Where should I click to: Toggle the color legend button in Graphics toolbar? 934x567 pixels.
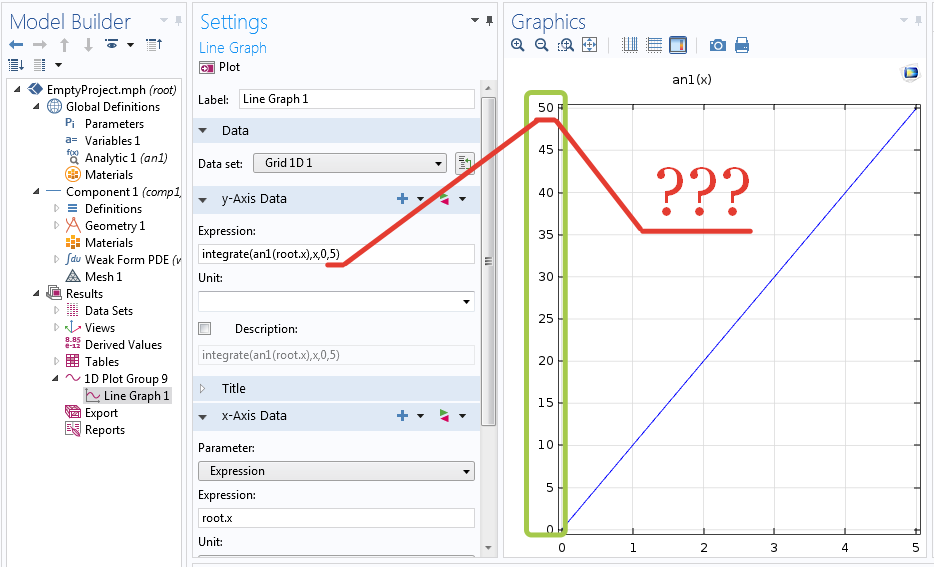tap(678, 45)
